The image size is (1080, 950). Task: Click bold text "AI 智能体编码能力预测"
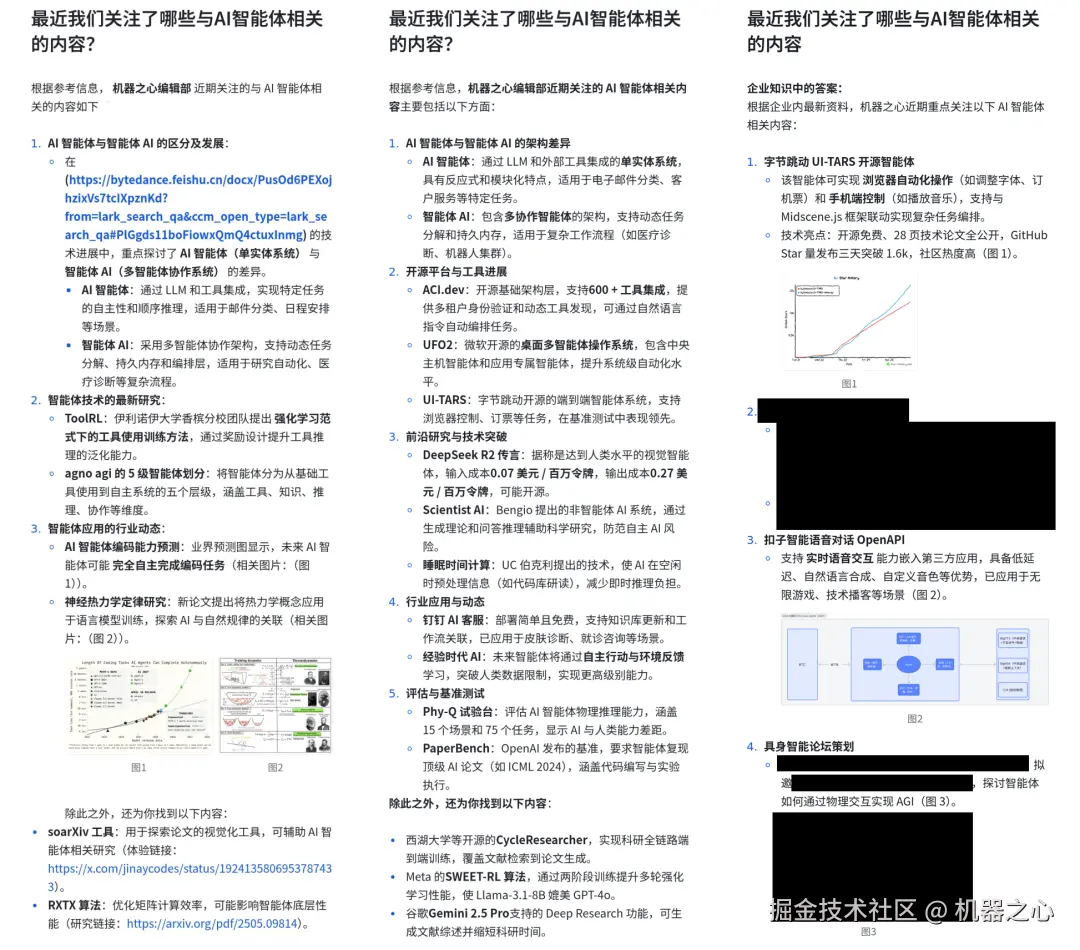pyautogui.click(x=122, y=547)
